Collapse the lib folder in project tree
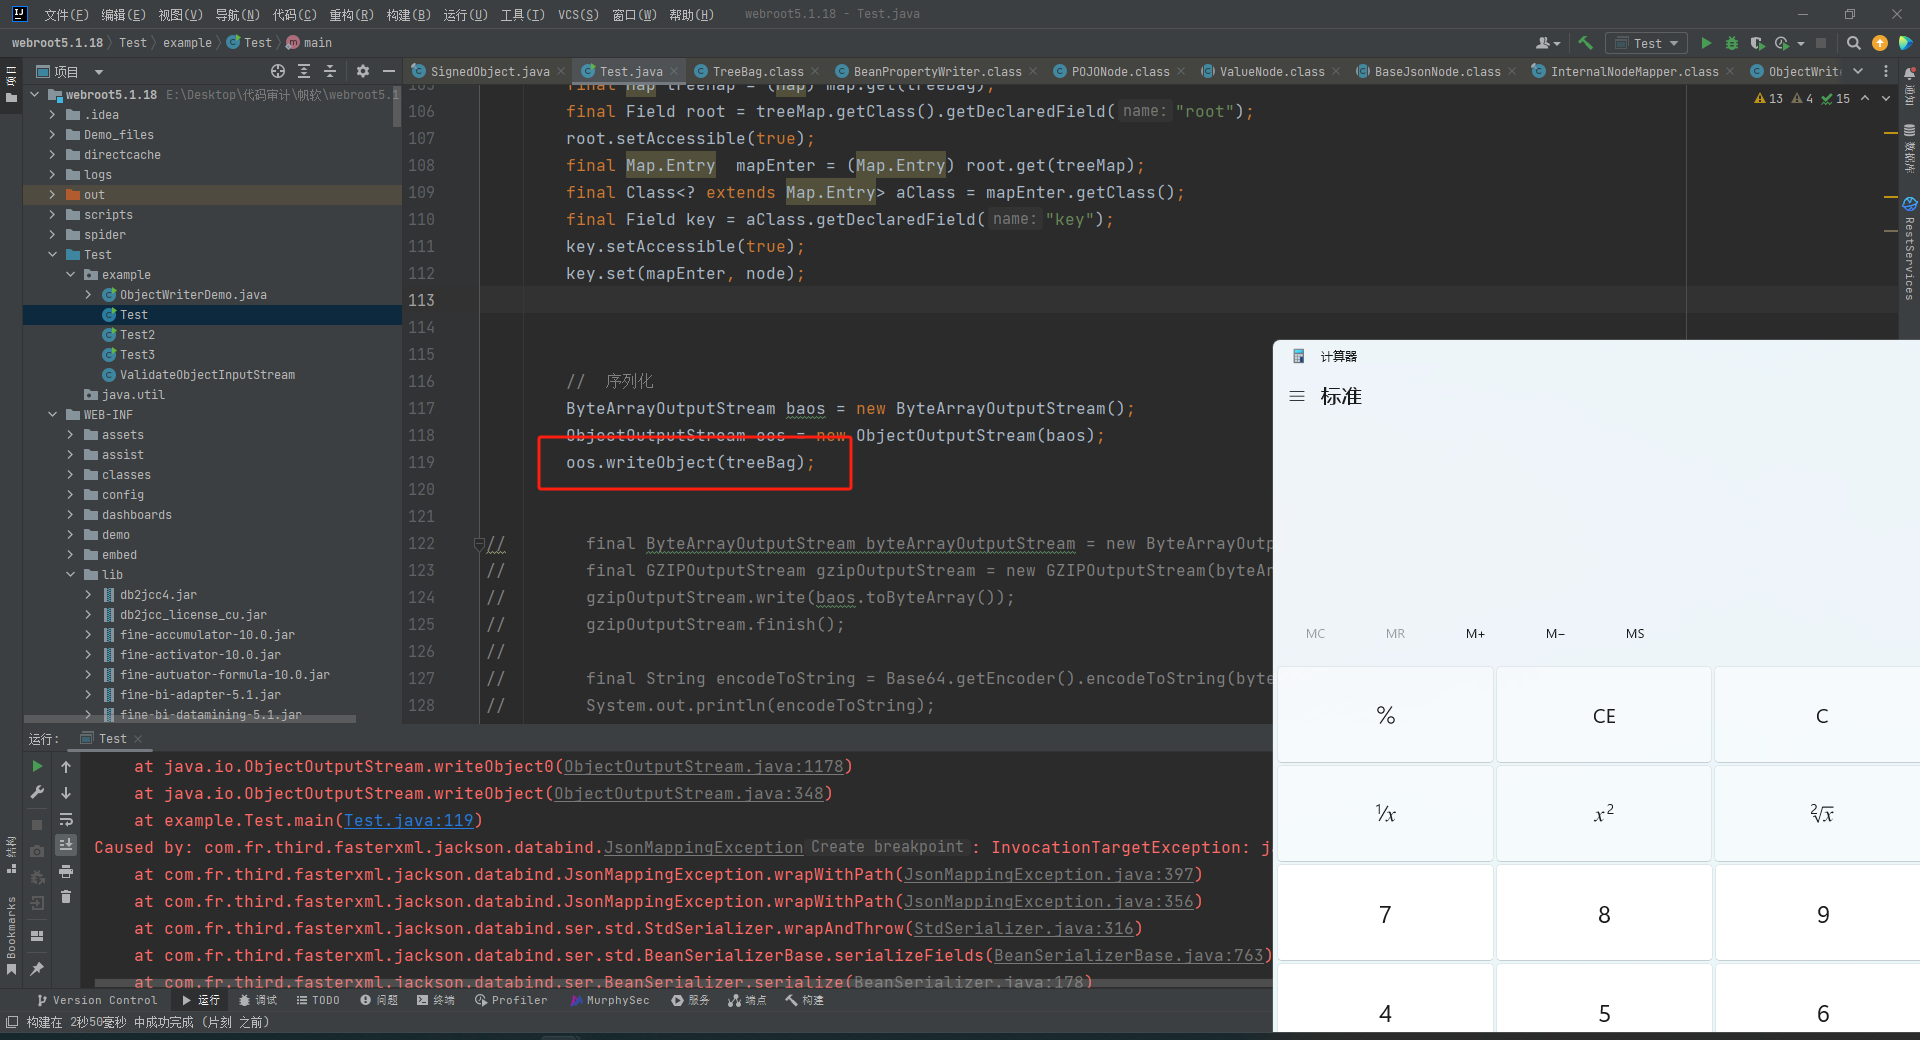Viewport: 1920px width, 1040px height. pyautogui.click(x=70, y=575)
